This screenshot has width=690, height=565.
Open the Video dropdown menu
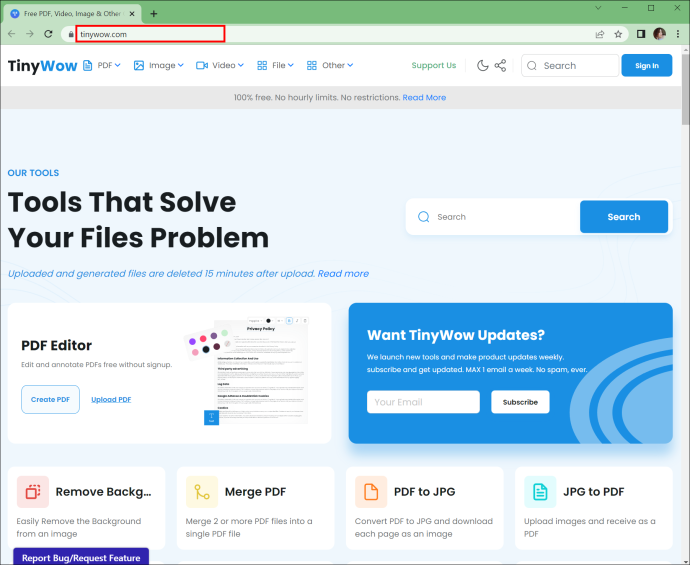220,66
